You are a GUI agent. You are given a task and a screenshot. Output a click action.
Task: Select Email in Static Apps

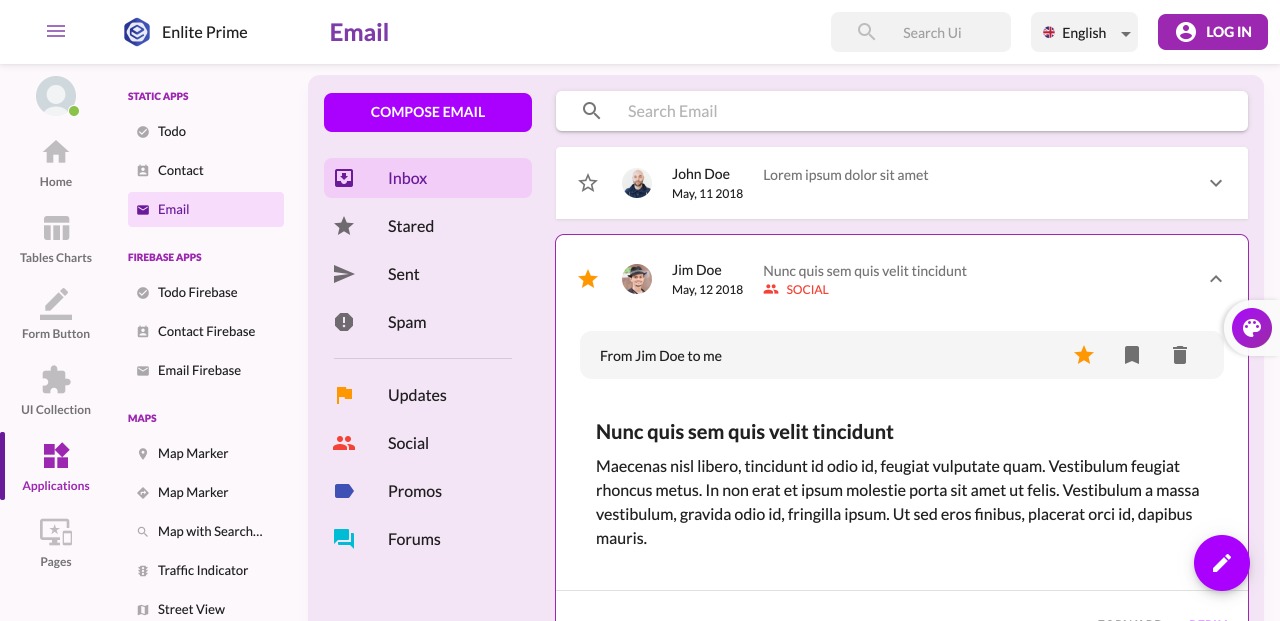coord(206,209)
